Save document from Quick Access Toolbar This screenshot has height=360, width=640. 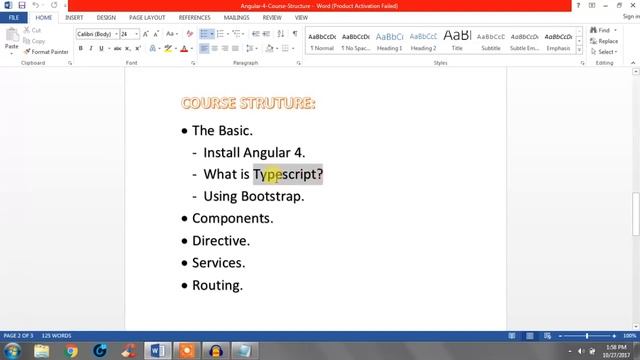pos(22,5)
